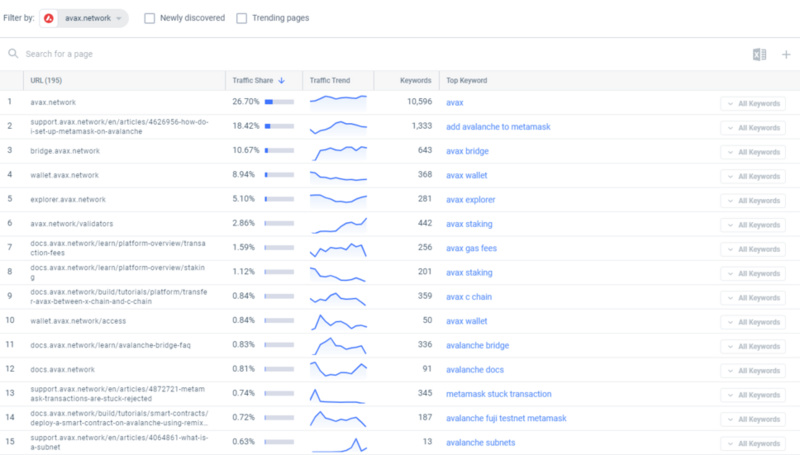The height and width of the screenshot is (455, 800).
Task: Expand All Keywords for avax.network row
Action: tap(753, 103)
